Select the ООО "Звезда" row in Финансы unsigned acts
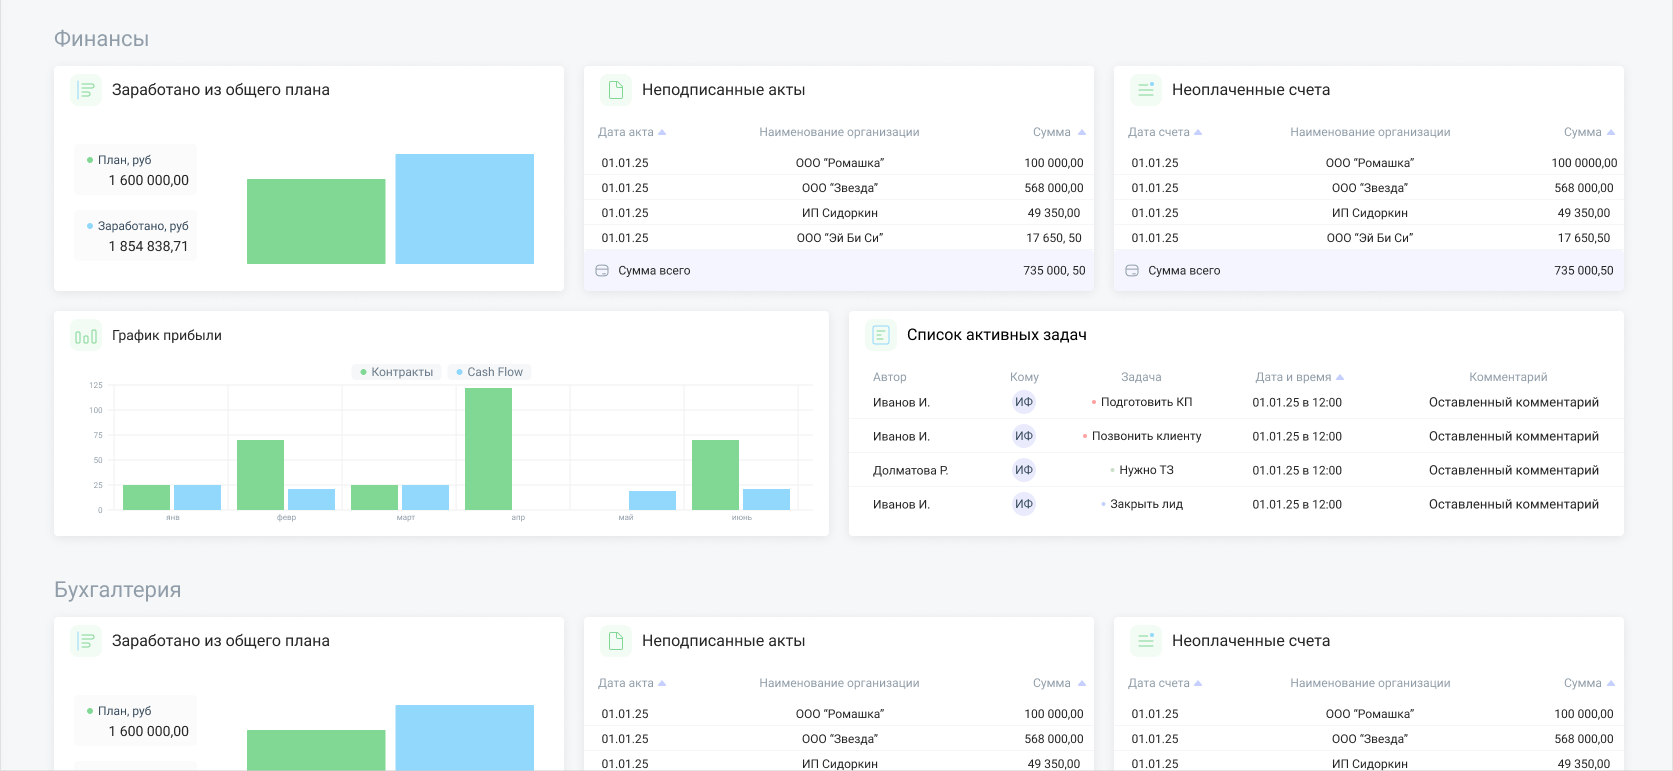 click(839, 188)
